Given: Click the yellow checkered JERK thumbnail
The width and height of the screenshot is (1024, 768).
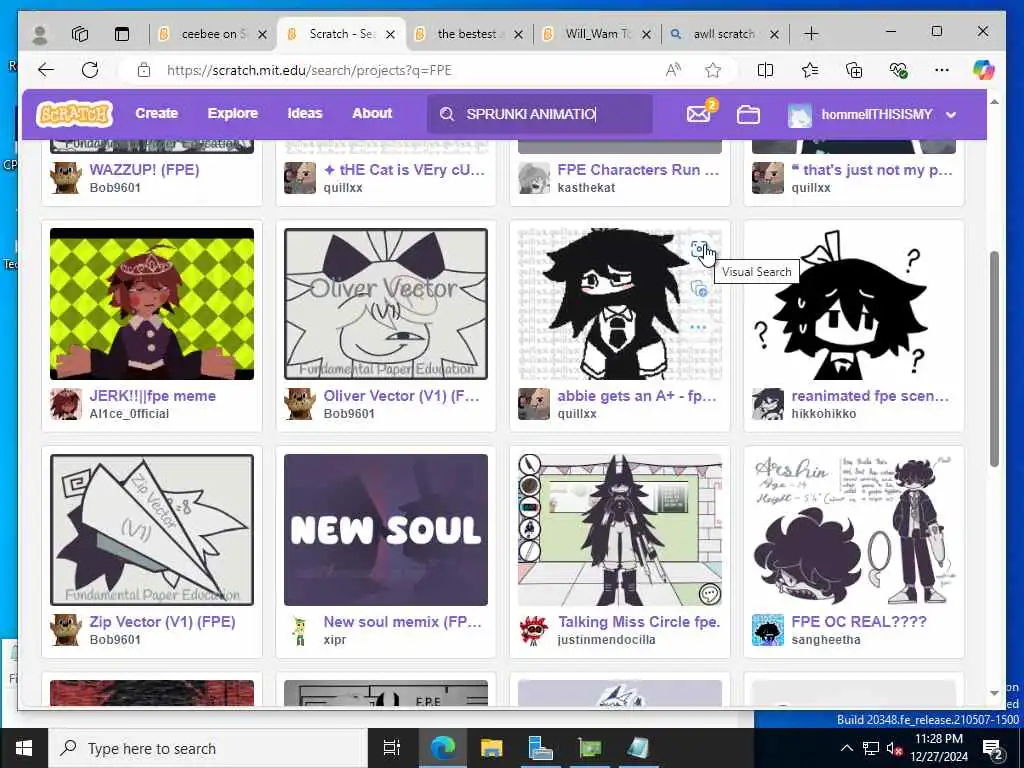Looking at the screenshot, I should tap(152, 304).
